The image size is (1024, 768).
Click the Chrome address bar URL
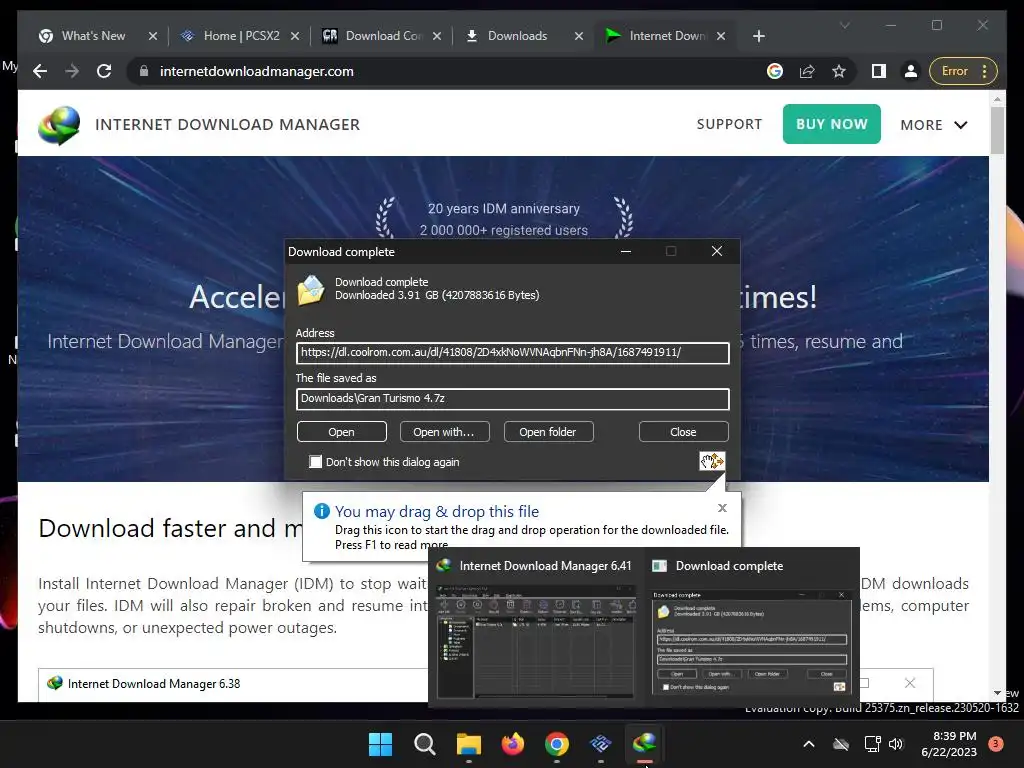pyautogui.click(x=257, y=71)
